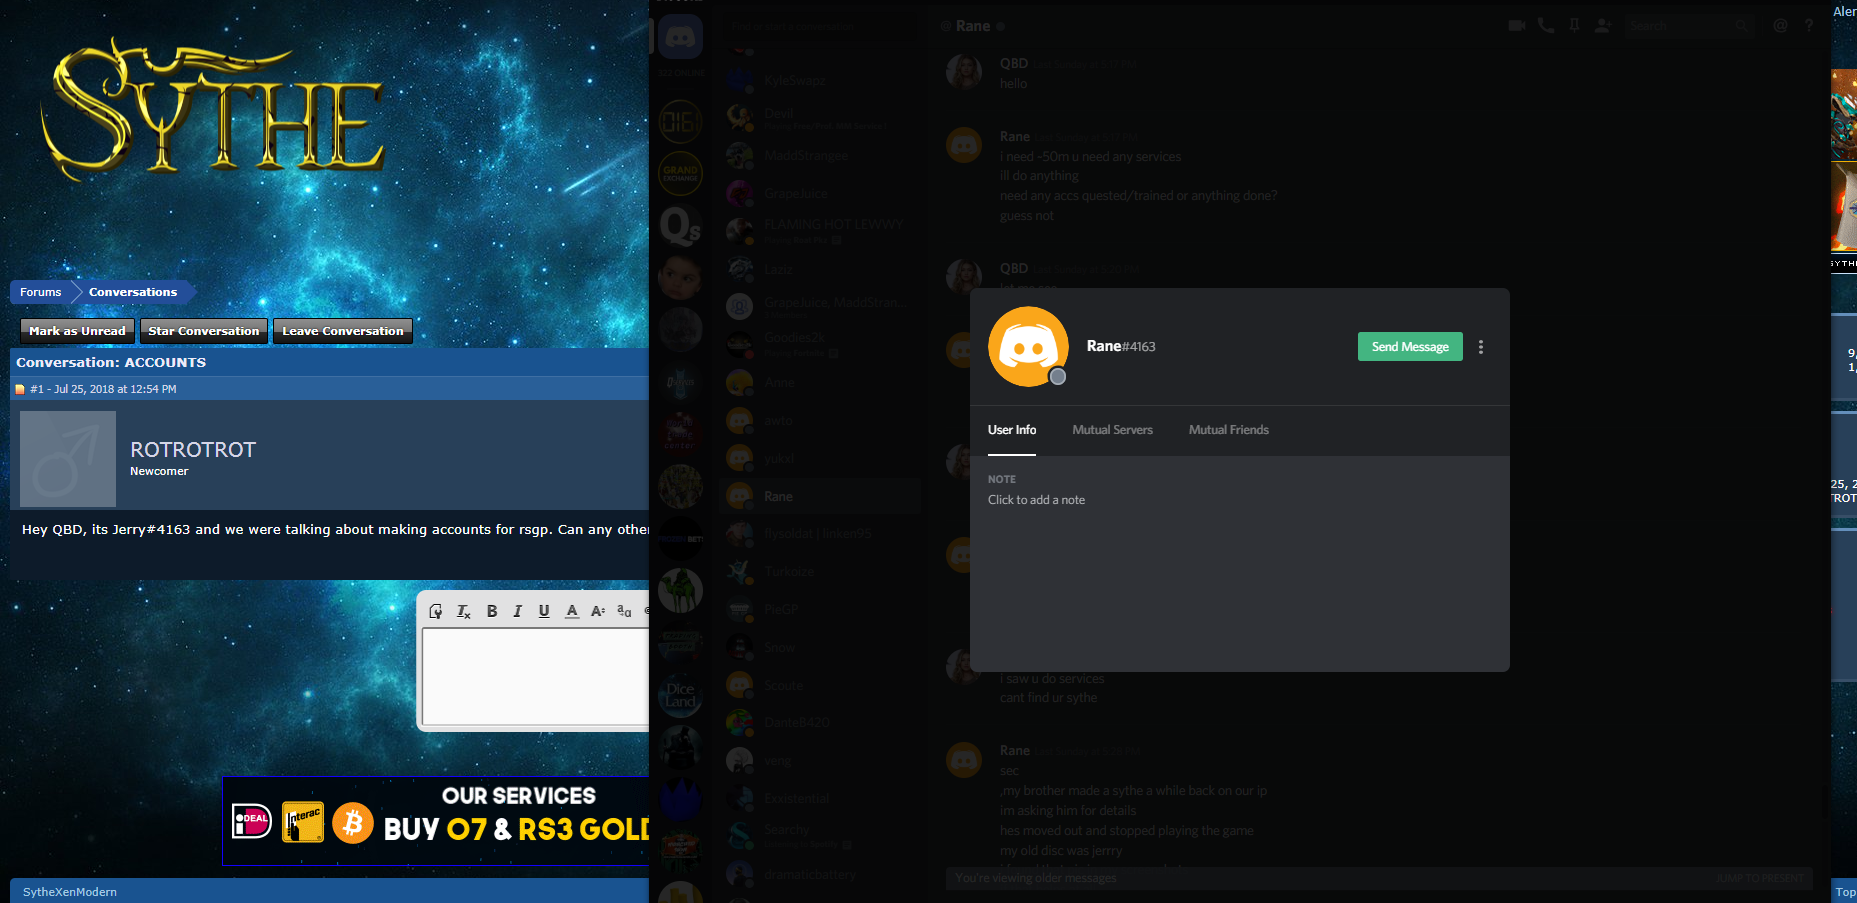
Task: Switch to the Mutual Servers tab
Action: pos(1112,430)
